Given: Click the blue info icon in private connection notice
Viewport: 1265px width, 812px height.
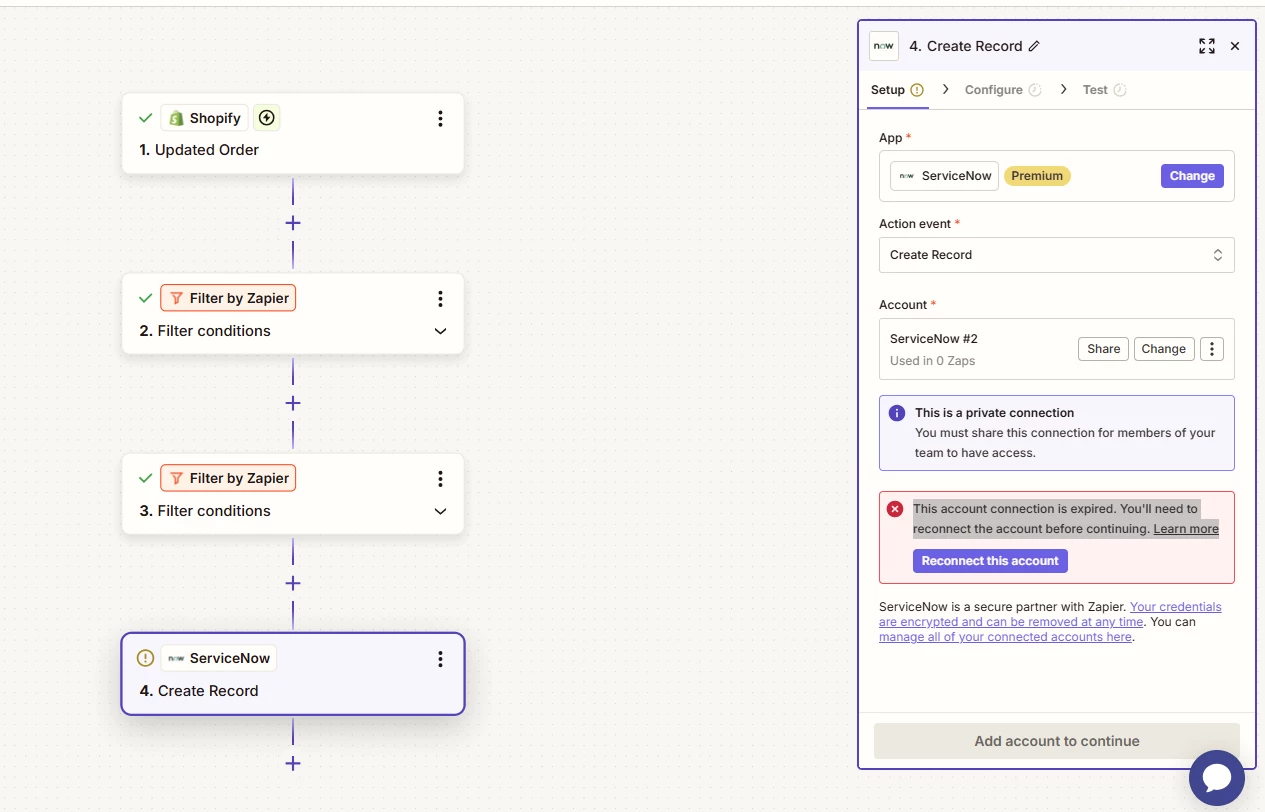Looking at the screenshot, I should (897, 413).
